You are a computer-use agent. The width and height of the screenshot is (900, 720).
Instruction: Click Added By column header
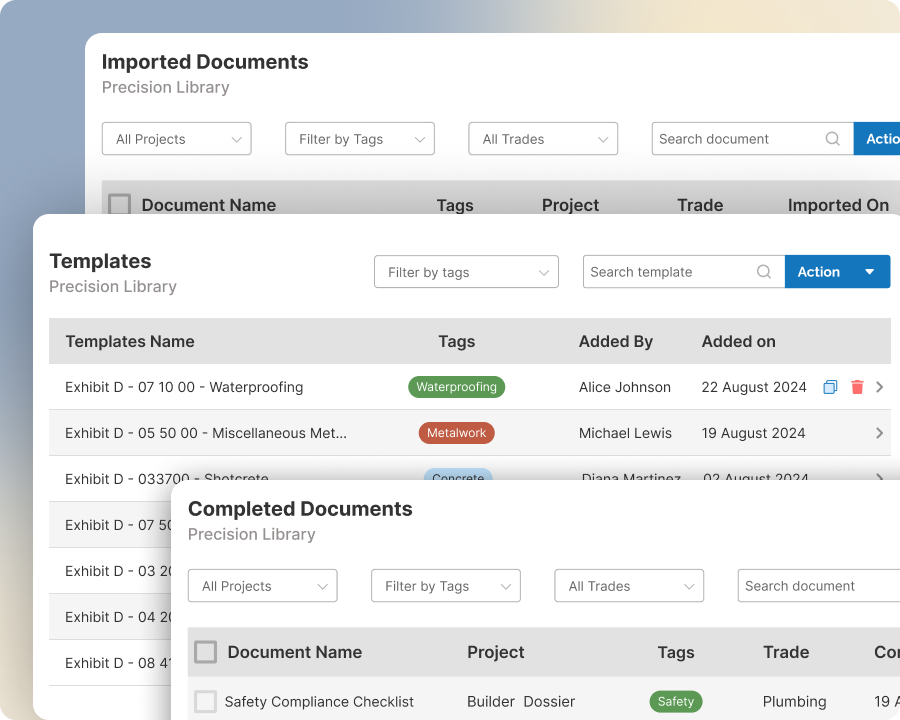pos(615,341)
